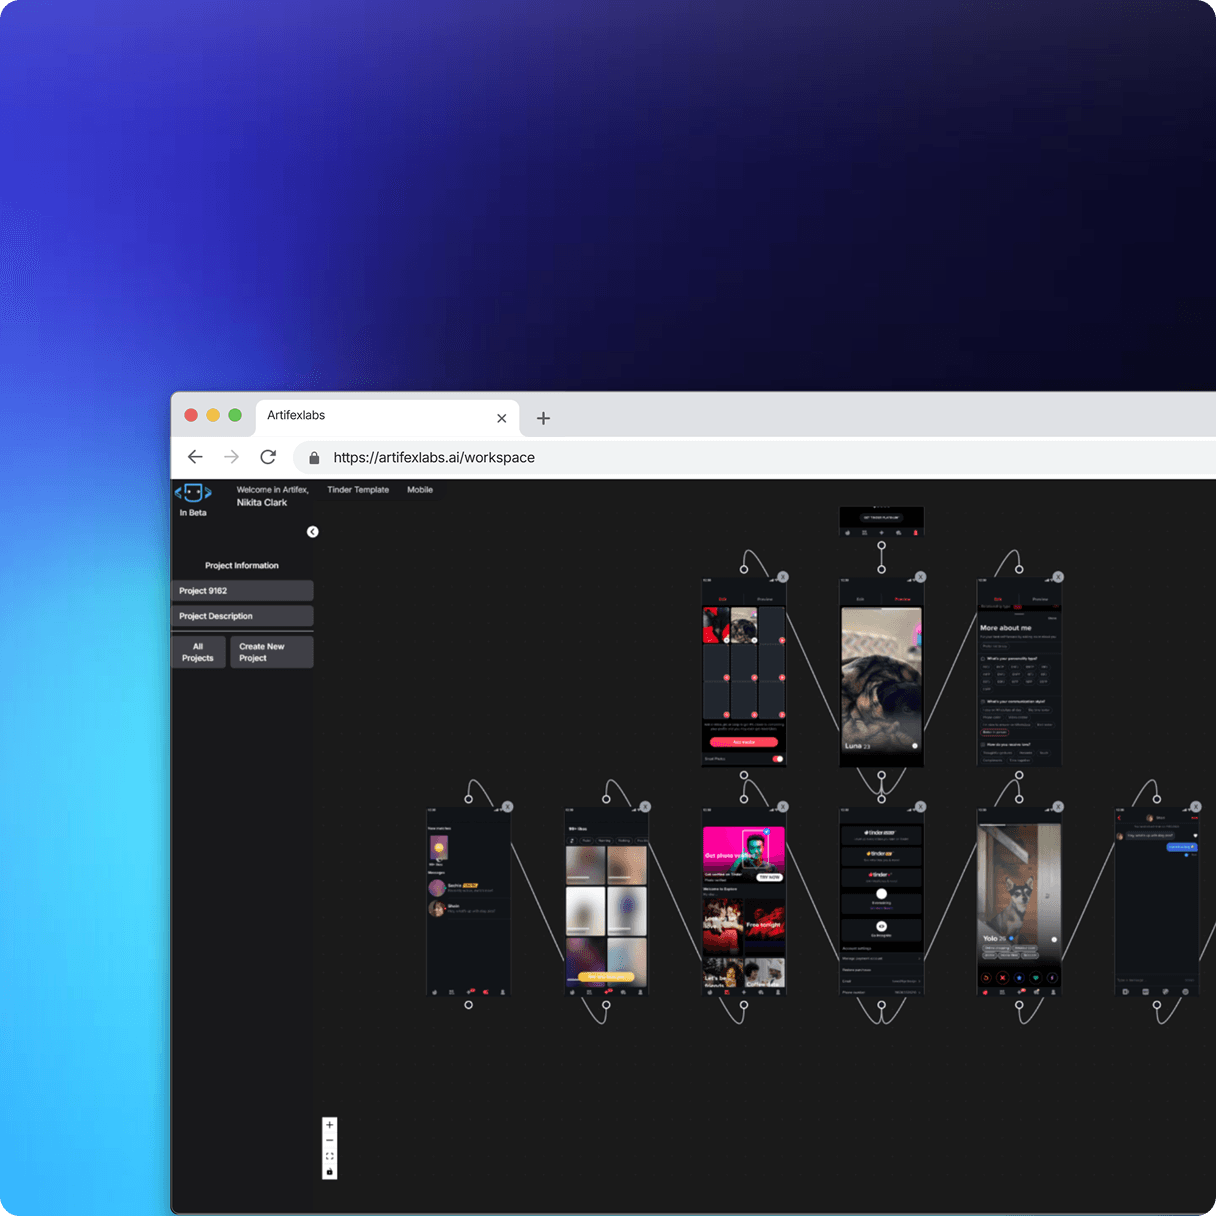This screenshot has width=1216, height=1216.
Task: Click the fit-to-view icon in the zoom controls
Action: (329, 1157)
